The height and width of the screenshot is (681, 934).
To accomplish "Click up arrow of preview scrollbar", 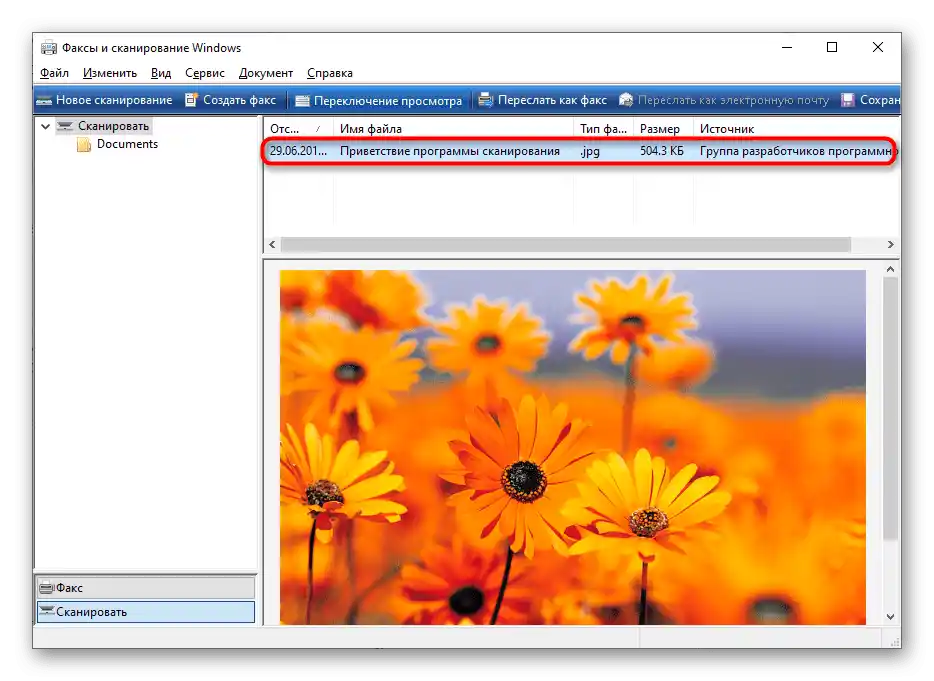I will [891, 269].
